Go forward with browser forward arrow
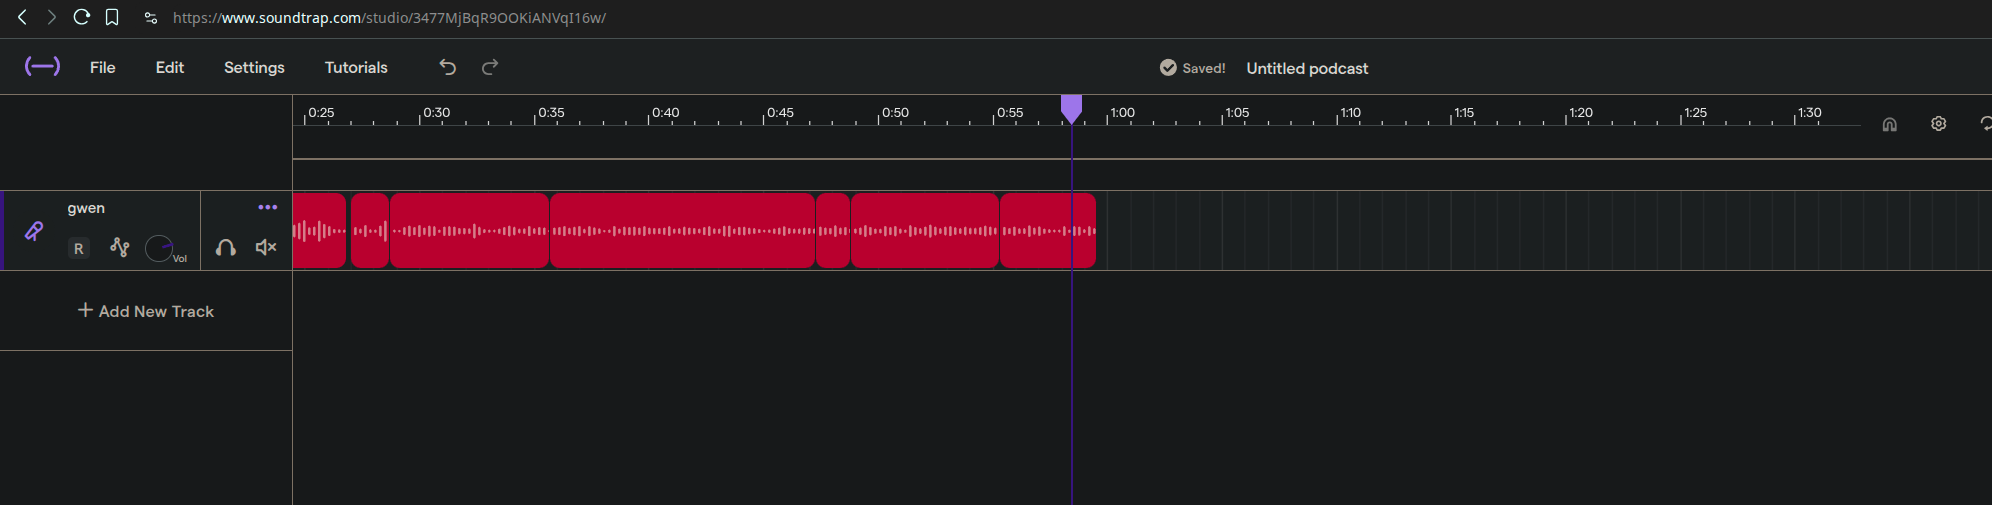This screenshot has width=1992, height=505. (52, 17)
